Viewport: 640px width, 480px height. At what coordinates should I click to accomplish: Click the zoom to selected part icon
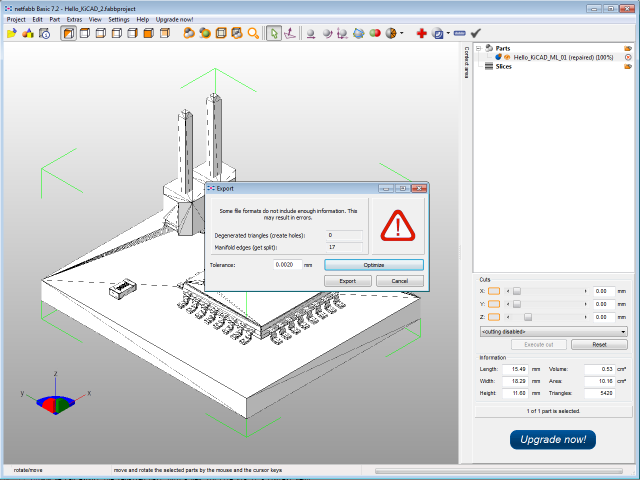pyautogui.click(x=205, y=33)
